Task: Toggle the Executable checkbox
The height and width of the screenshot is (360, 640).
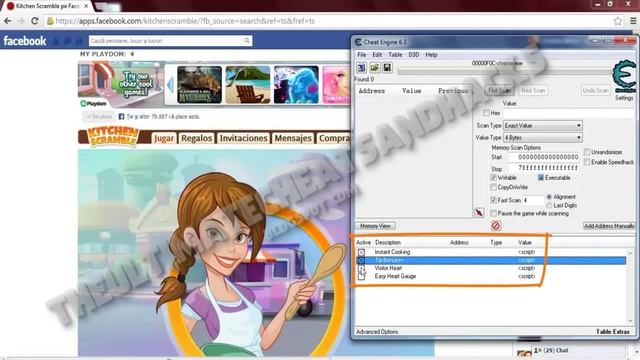Action: pos(541,178)
